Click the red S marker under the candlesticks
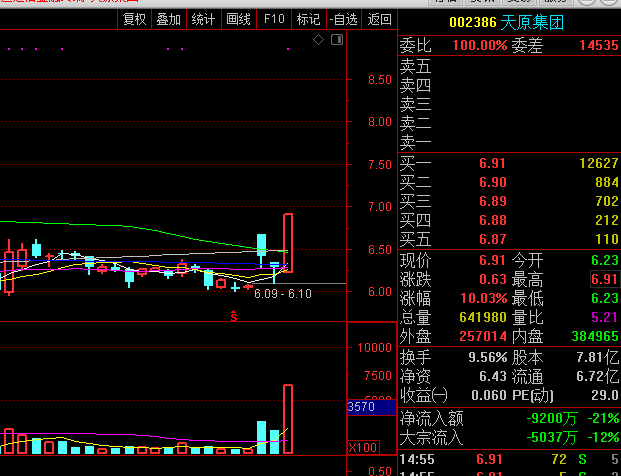 (234, 316)
